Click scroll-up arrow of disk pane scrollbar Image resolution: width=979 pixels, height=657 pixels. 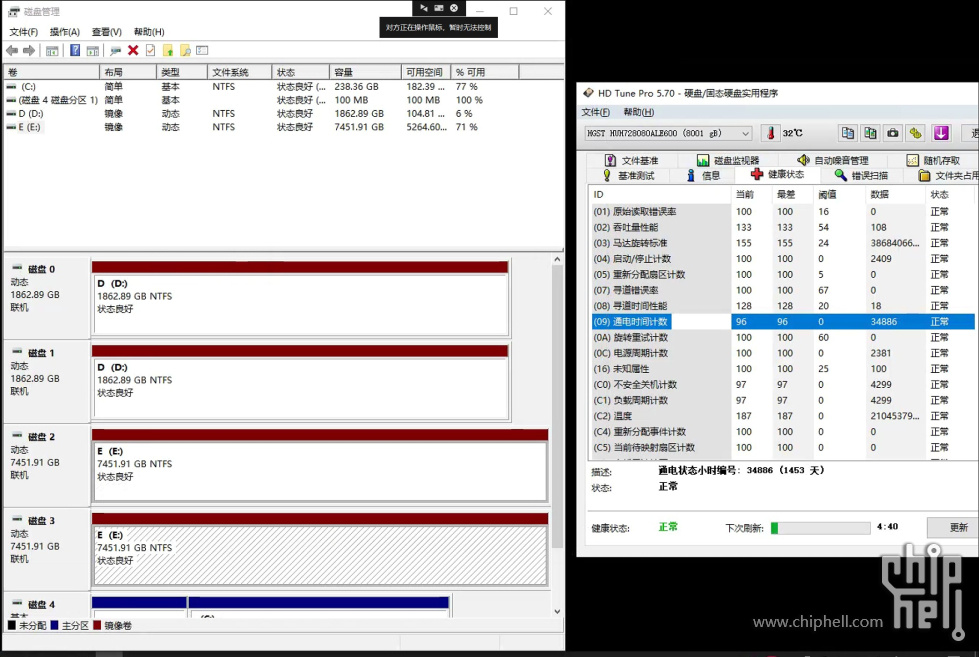coord(557,259)
